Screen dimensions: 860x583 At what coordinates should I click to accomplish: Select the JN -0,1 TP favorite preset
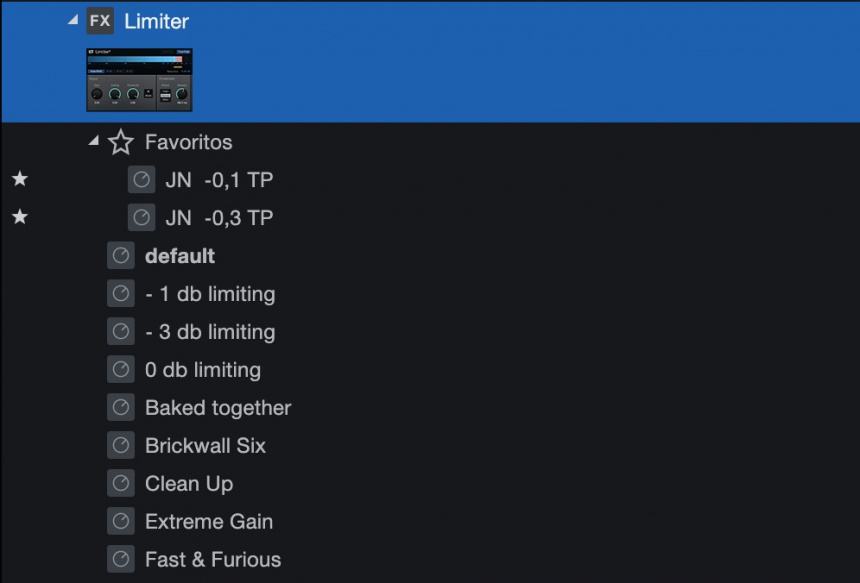tap(219, 180)
